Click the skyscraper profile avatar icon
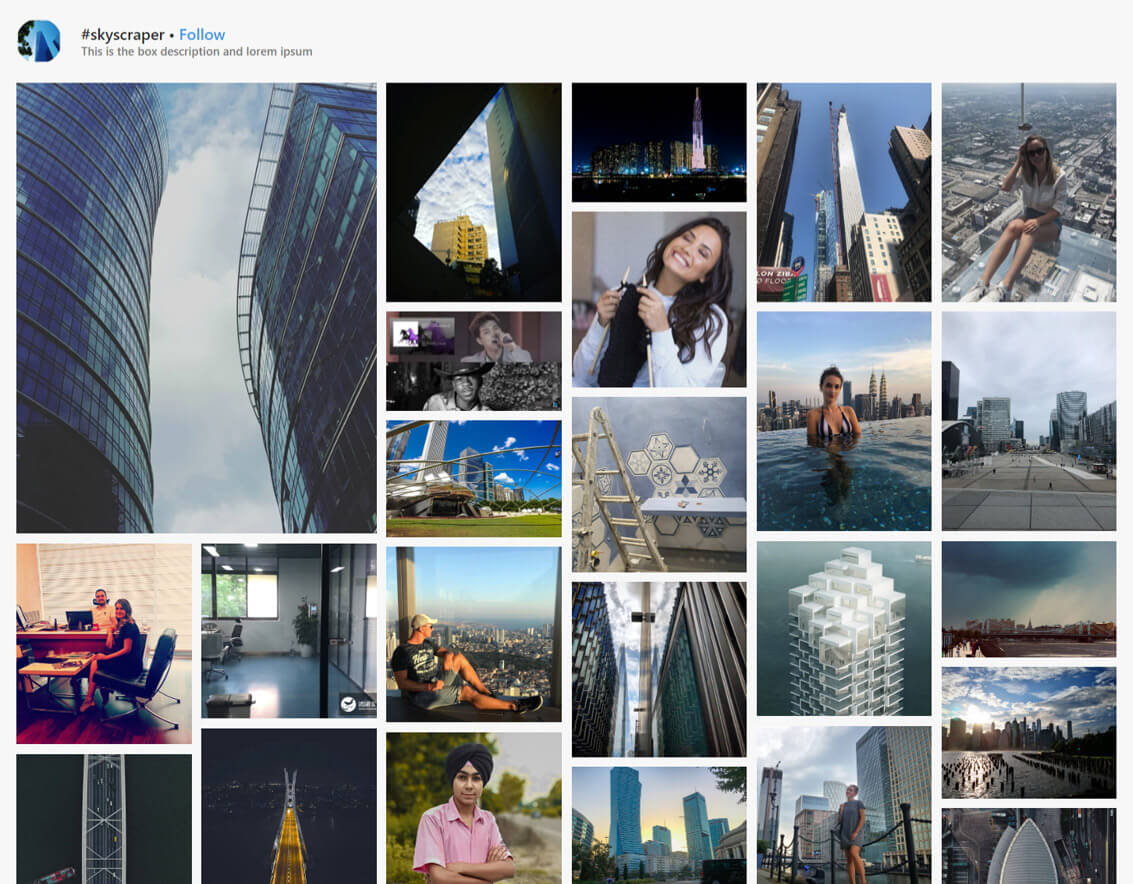Image resolution: width=1133 pixels, height=884 pixels. 38,41
